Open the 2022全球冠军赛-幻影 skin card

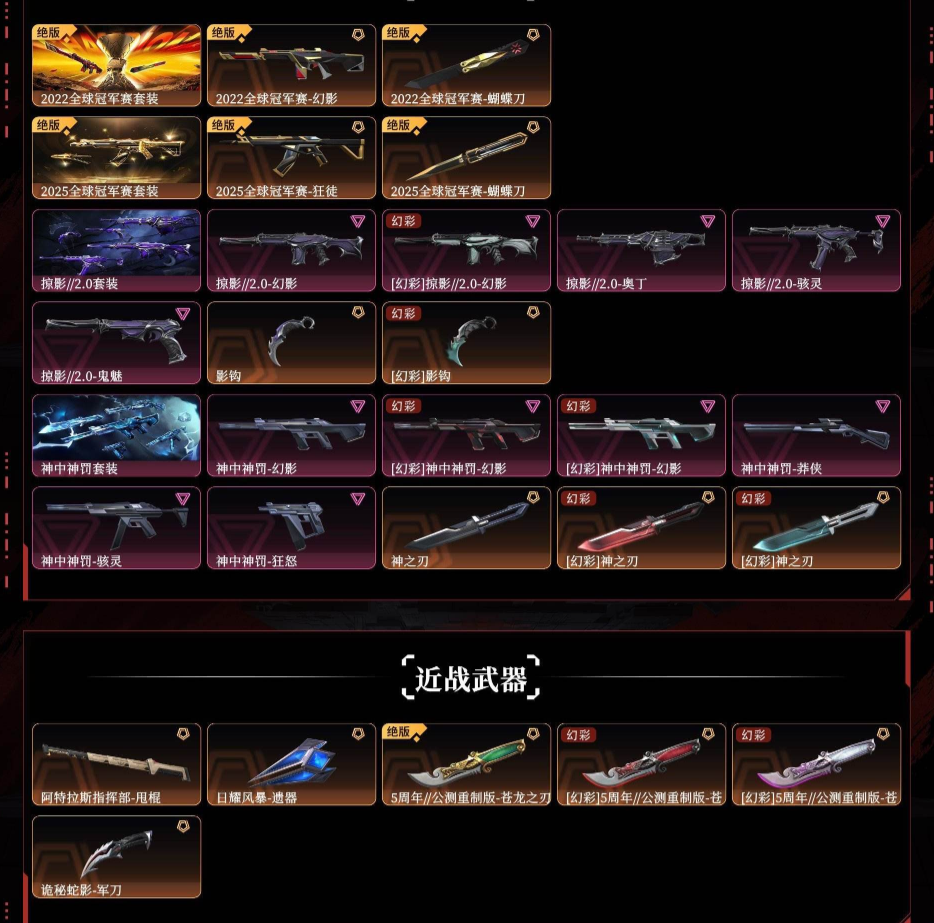tap(291, 66)
